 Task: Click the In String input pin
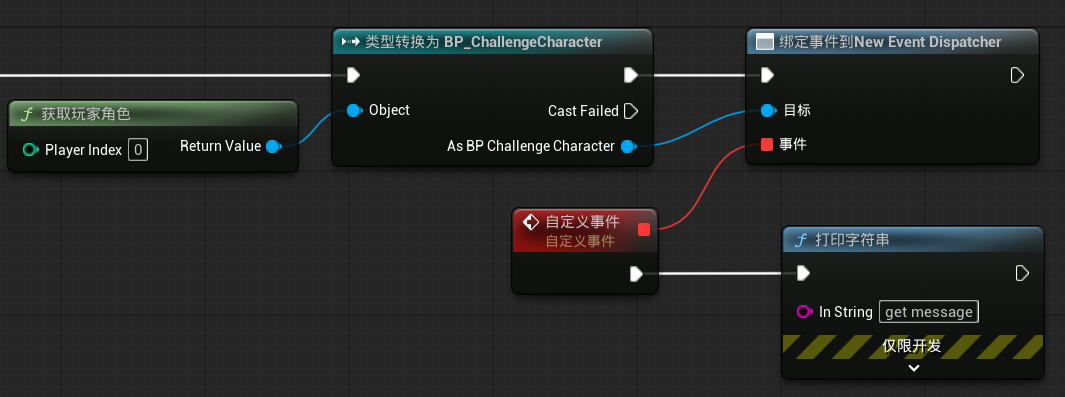pos(804,311)
